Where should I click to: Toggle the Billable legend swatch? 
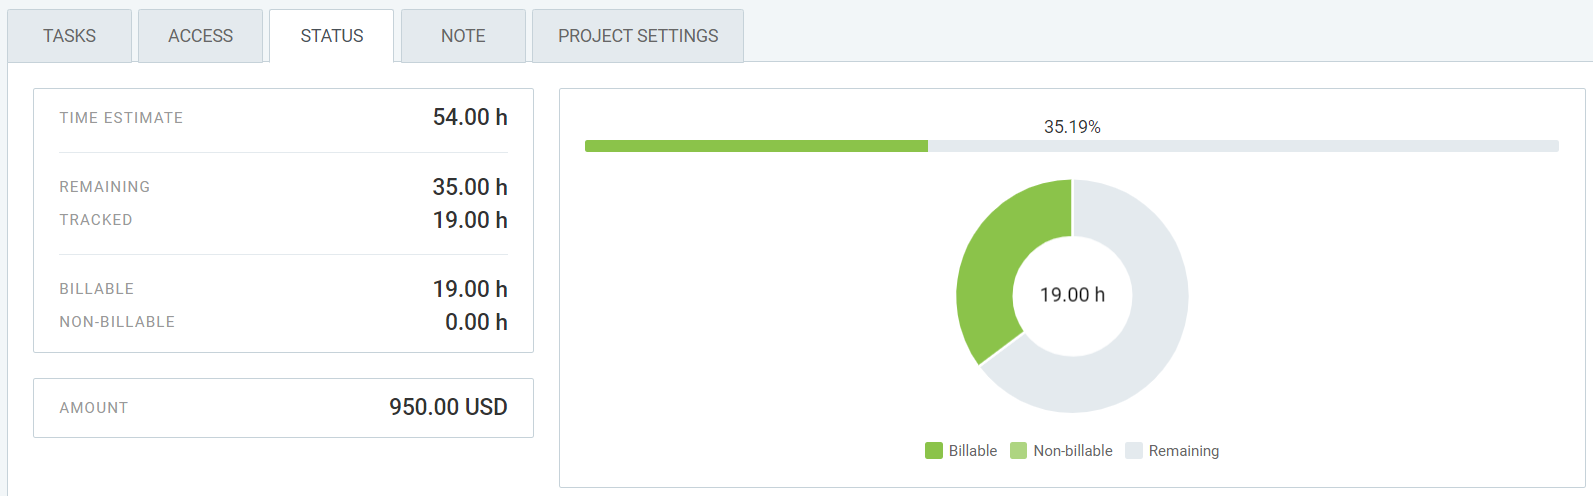tap(934, 451)
